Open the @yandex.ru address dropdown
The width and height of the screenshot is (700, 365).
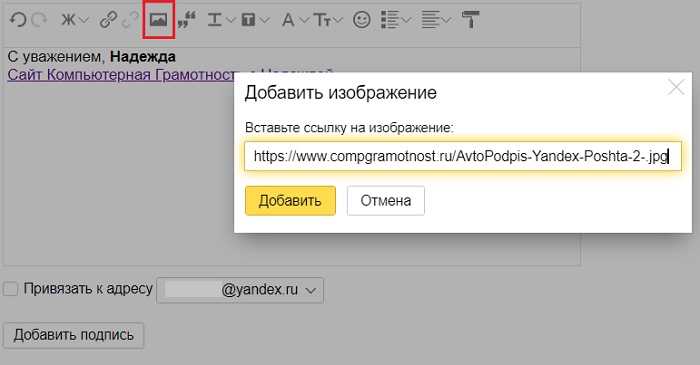[240, 290]
